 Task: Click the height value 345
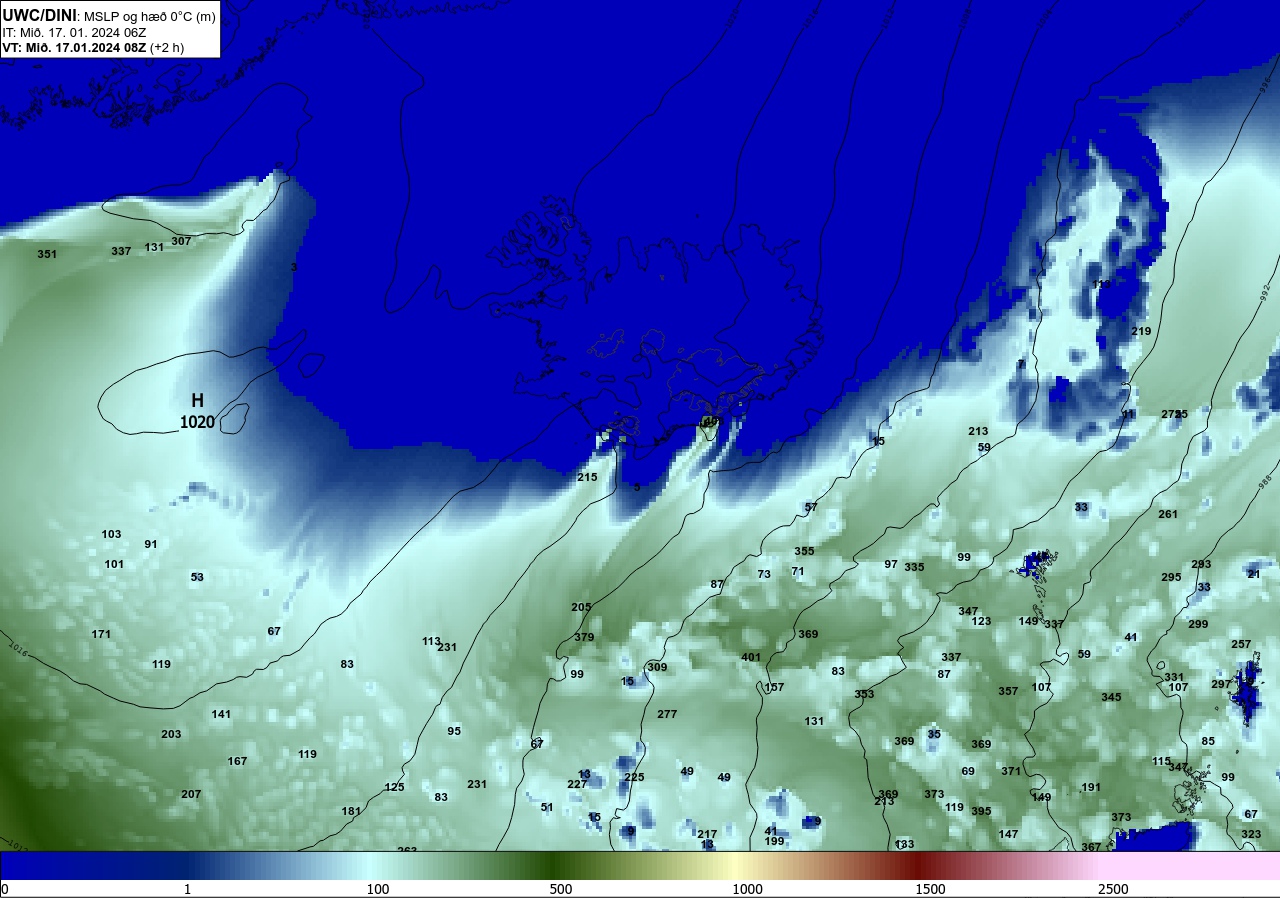click(x=1111, y=697)
